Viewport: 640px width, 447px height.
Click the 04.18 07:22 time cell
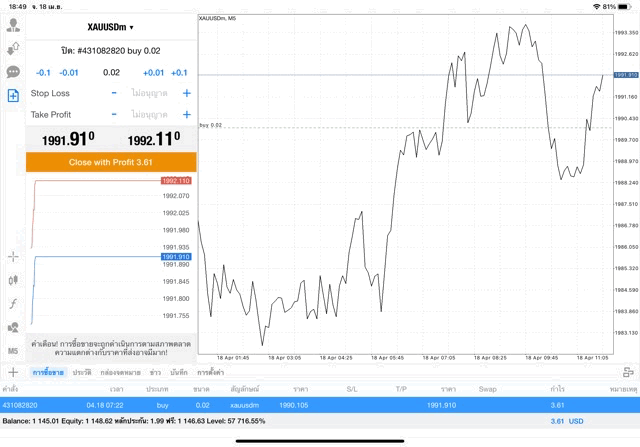[105, 405]
